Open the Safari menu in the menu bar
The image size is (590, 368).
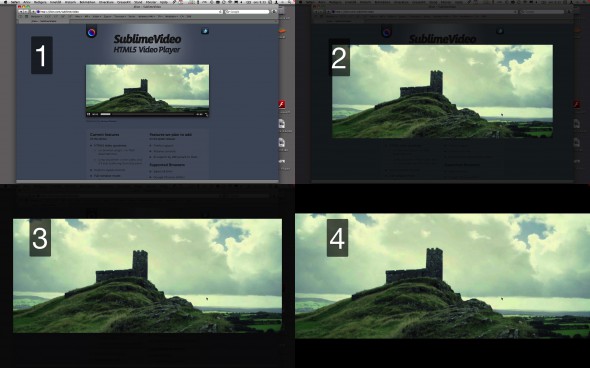click(x=15, y=2)
